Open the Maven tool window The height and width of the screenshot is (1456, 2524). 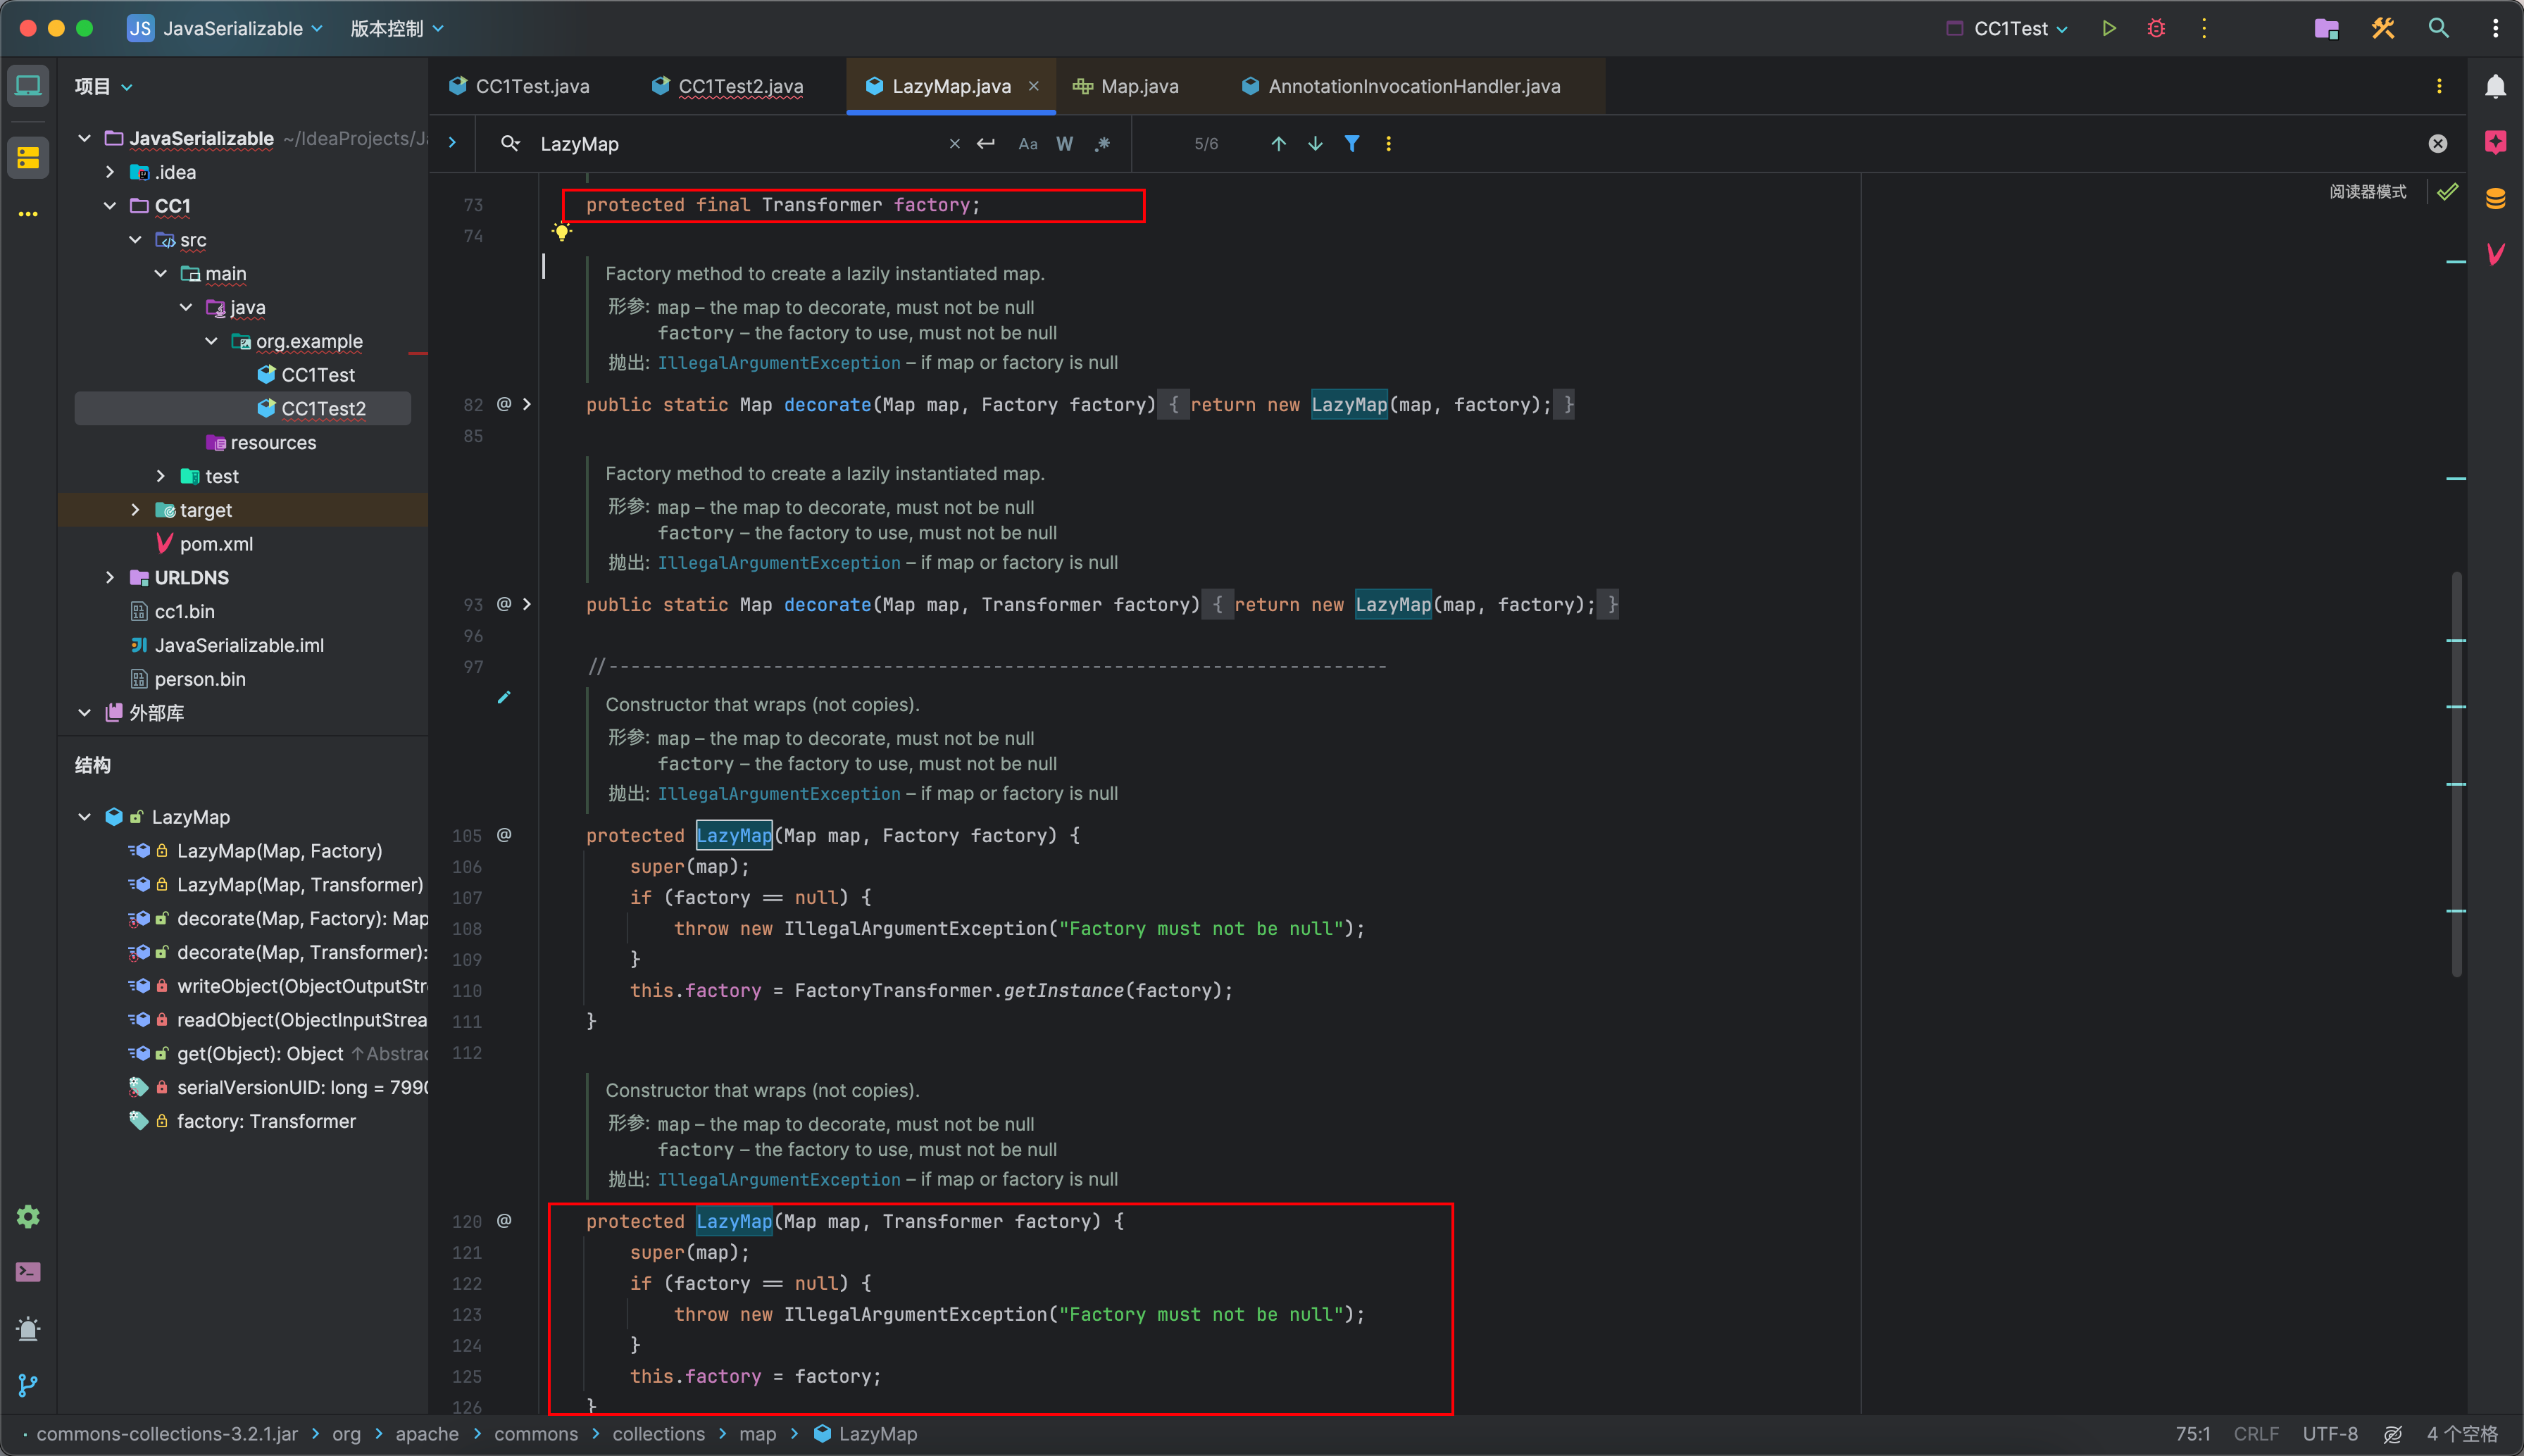tap(2496, 254)
